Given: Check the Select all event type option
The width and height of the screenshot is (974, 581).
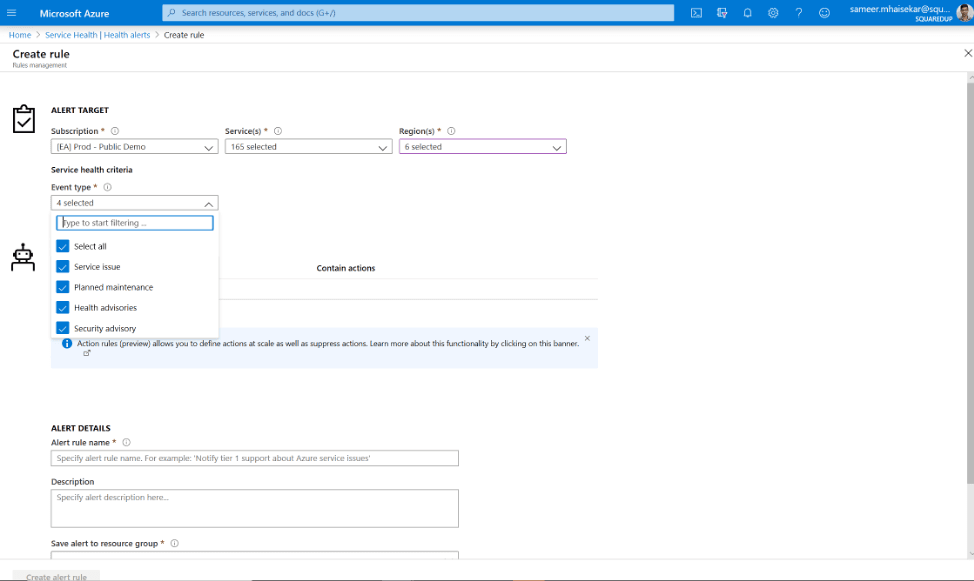Looking at the screenshot, I should [x=63, y=245].
